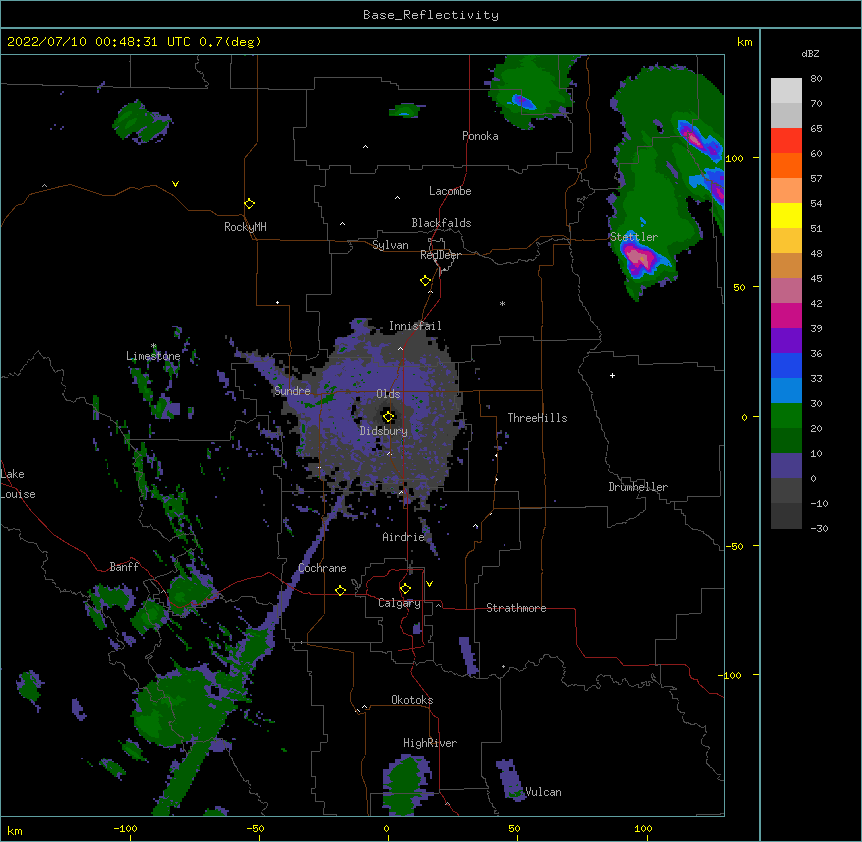Click the yellow radar site marker above Didsbury
Screen dimensions: 862x842
tap(389, 416)
